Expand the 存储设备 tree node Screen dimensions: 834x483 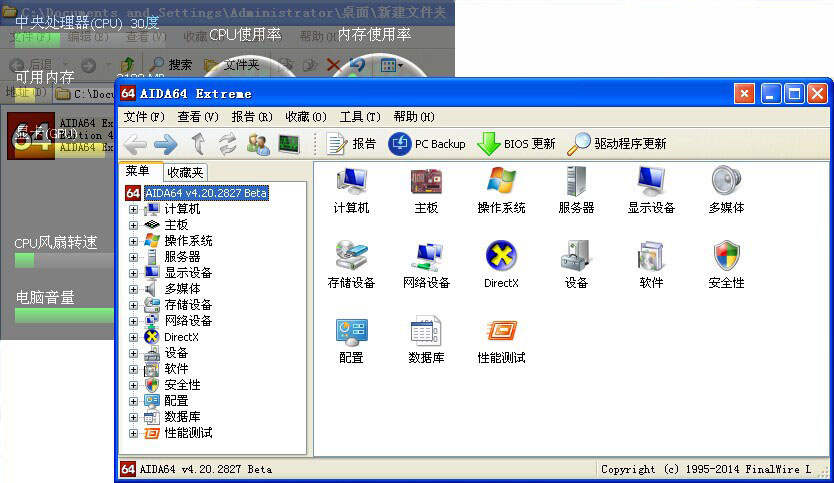[134, 305]
